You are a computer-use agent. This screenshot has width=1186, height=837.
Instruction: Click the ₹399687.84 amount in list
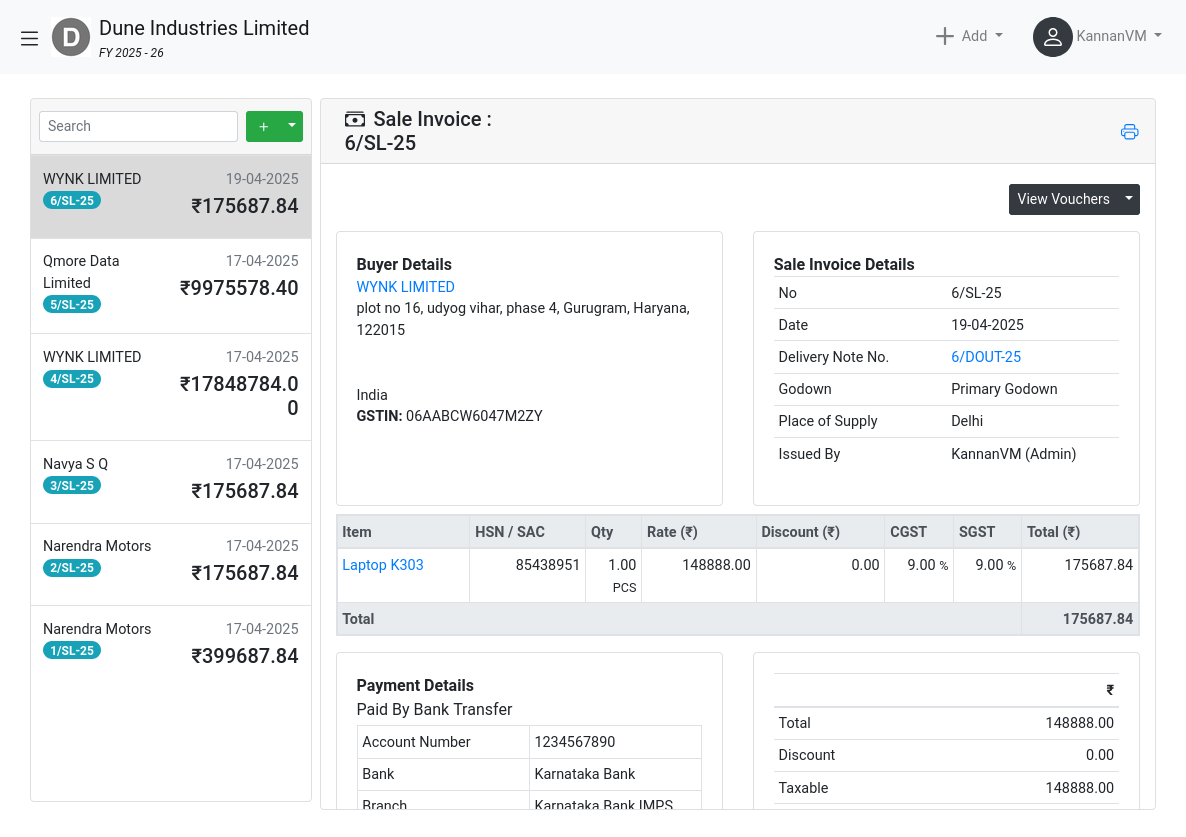244,656
